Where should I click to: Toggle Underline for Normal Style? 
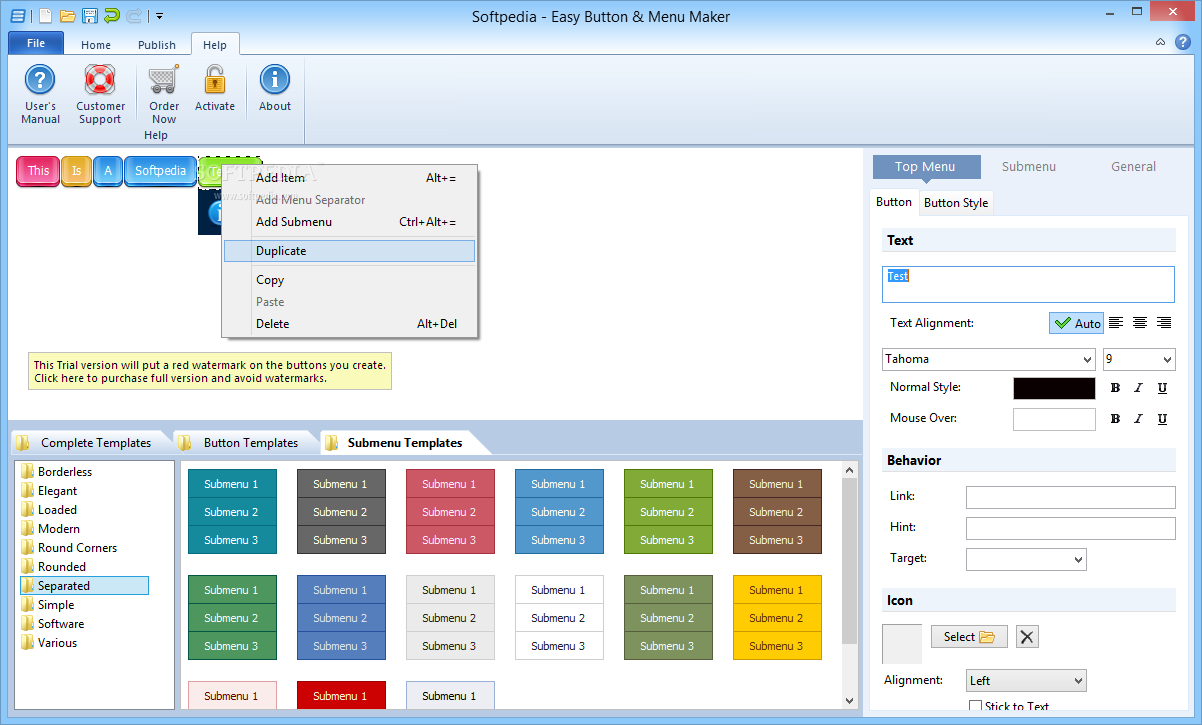pos(1162,388)
